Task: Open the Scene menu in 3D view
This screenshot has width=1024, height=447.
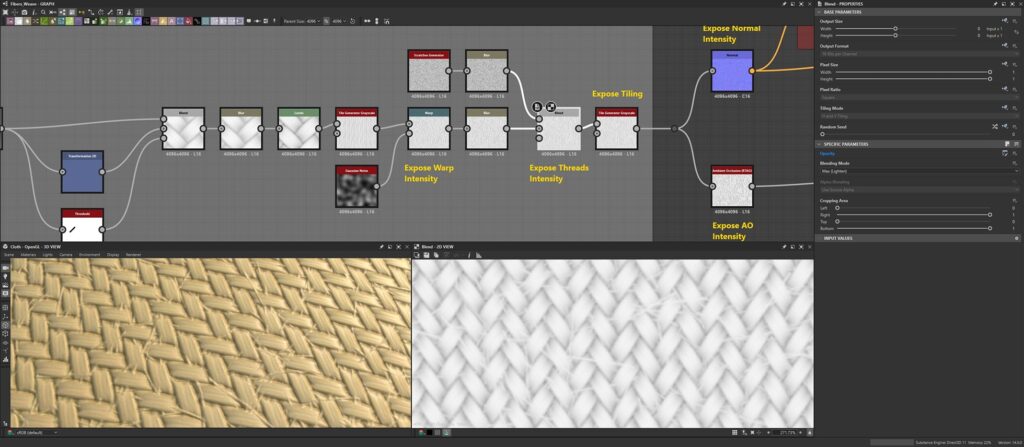Action: pyautogui.click(x=9, y=254)
